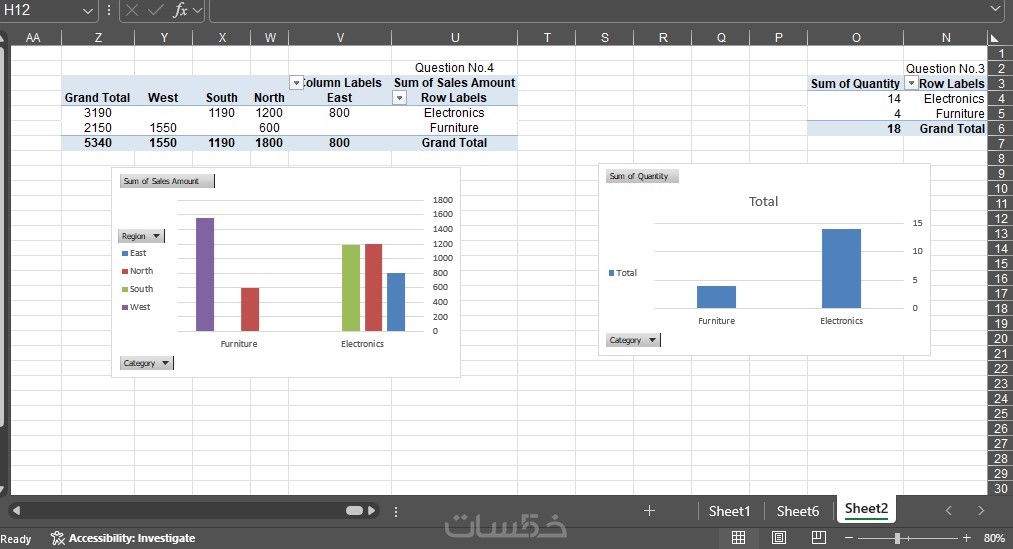Select the South legend entry
This screenshot has height=549, width=1013.
click(x=138, y=289)
